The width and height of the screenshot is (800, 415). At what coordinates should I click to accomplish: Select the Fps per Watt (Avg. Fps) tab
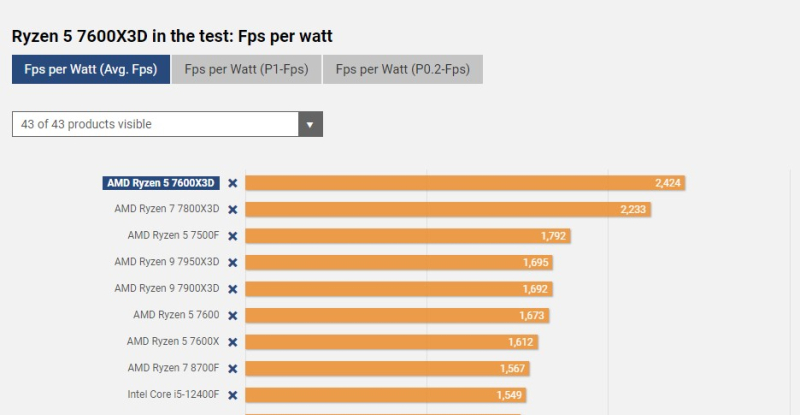[91, 70]
